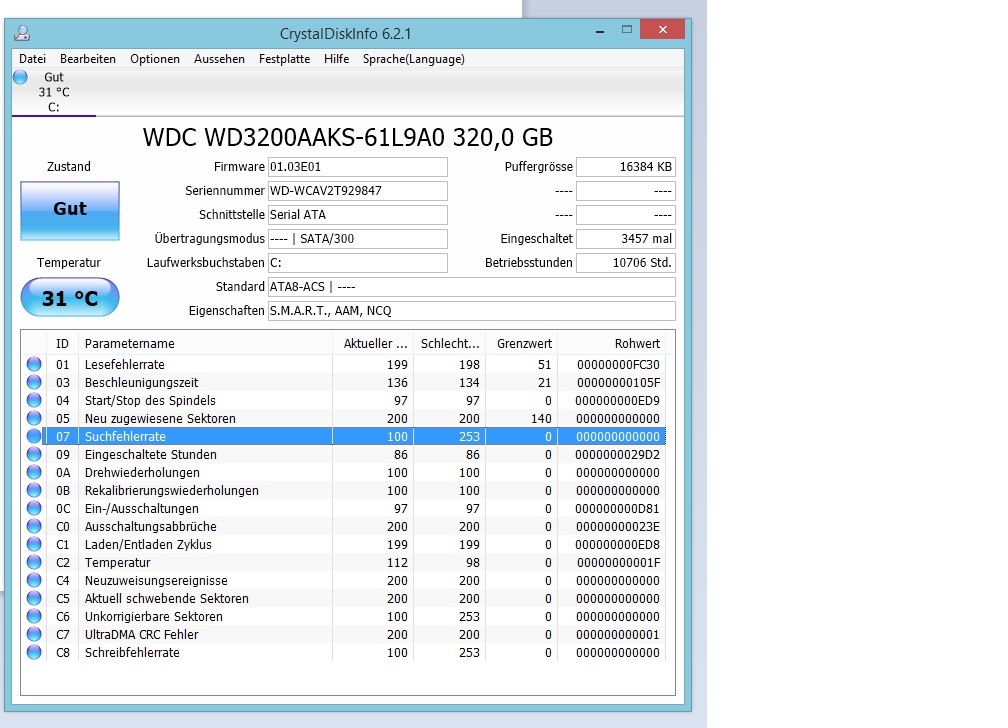Open the Festplatte menu
Viewport: 1008px width, 728px height.
[x=284, y=59]
